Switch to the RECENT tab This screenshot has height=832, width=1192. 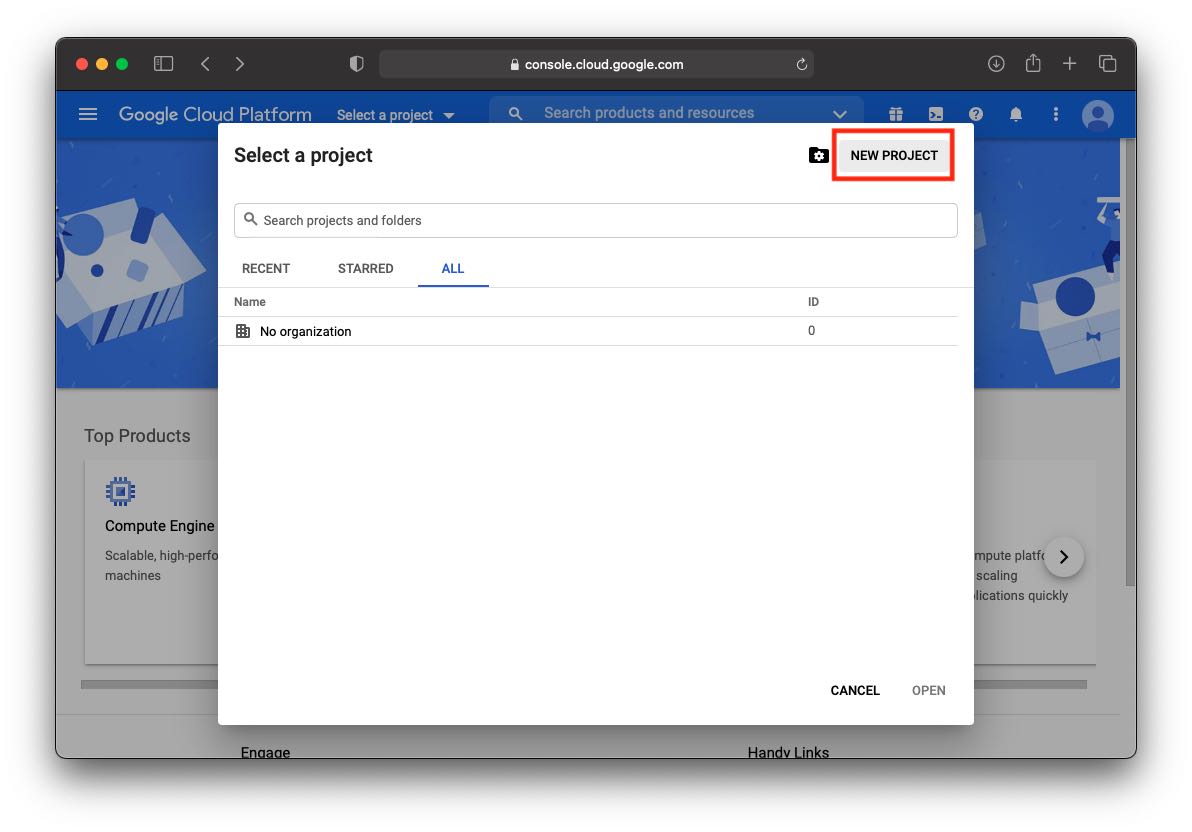coord(266,268)
